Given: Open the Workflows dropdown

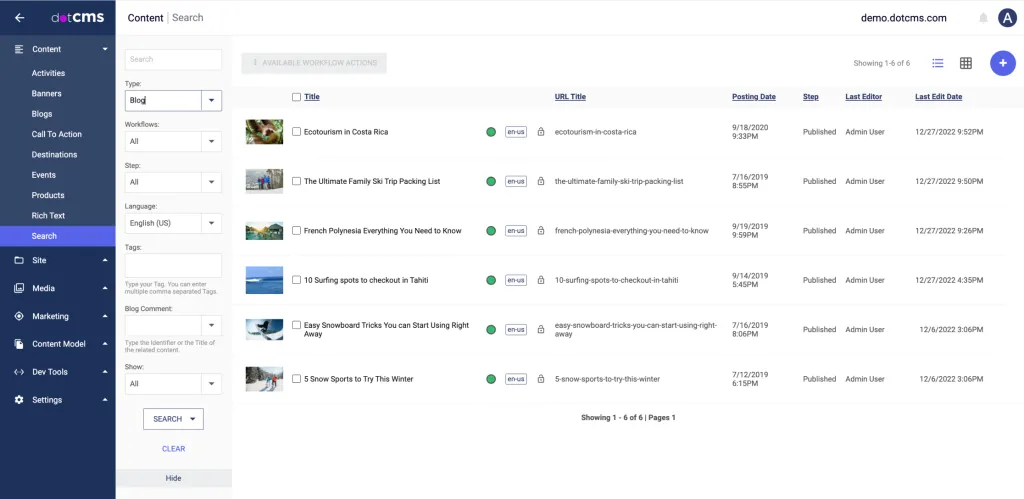Looking at the screenshot, I should pos(211,142).
